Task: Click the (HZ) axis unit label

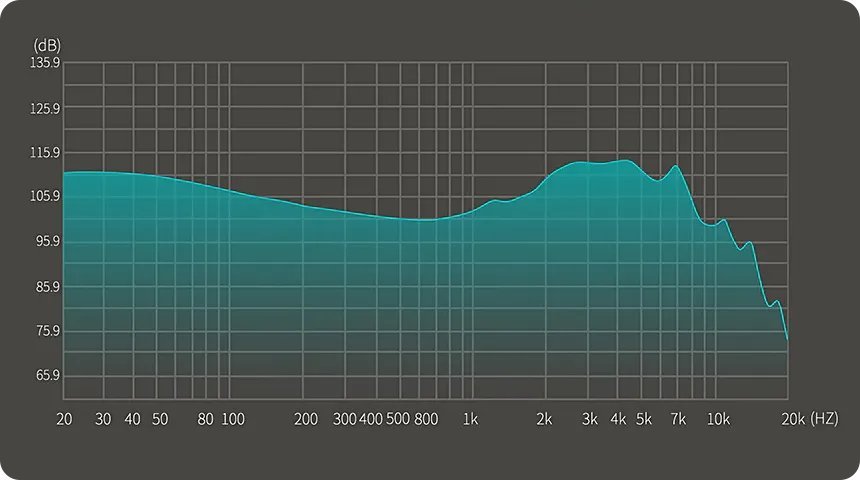Action: click(824, 419)
